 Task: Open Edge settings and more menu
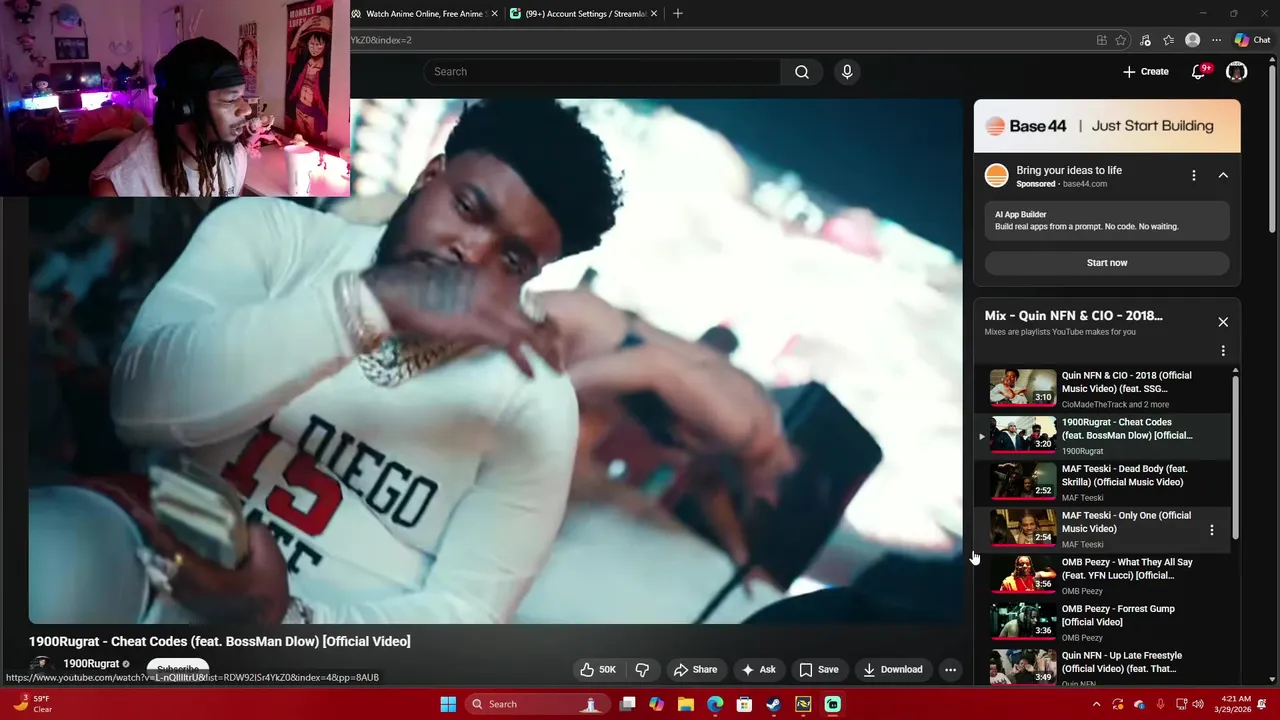1216,40
